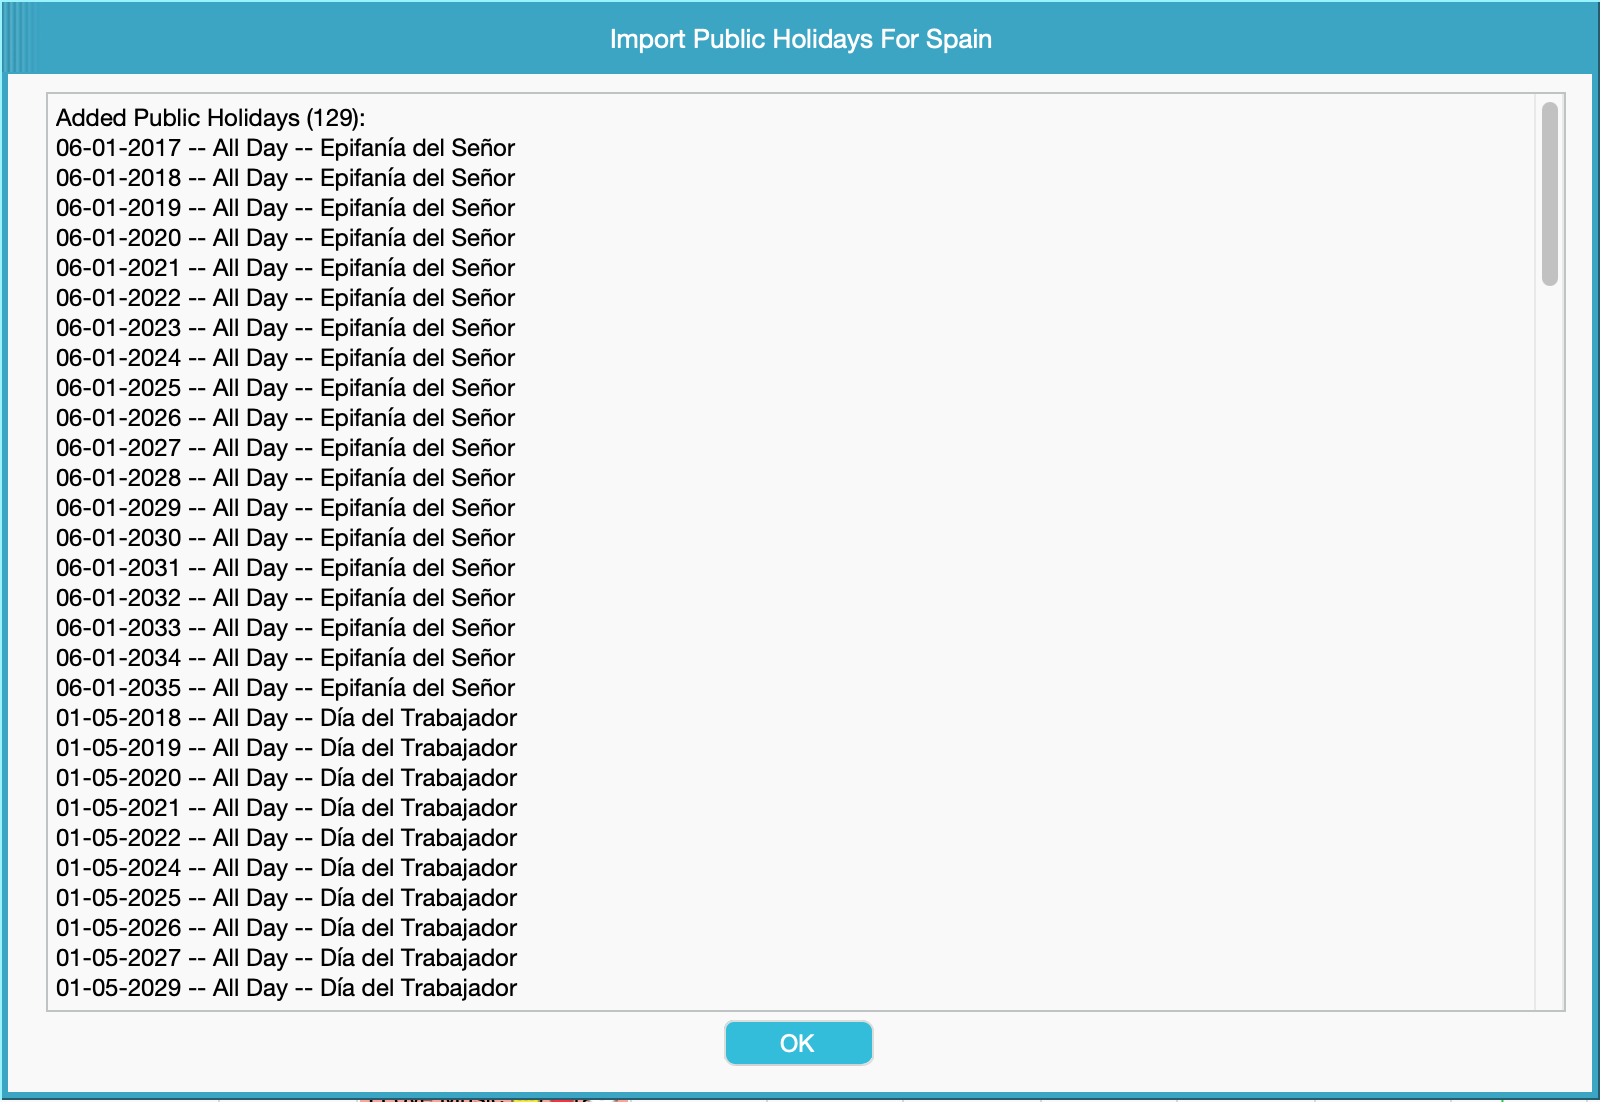Select the 01-05-2029 Día del Trabajador row
The image size is (1600, 1102).
click(x=286, y=988)
